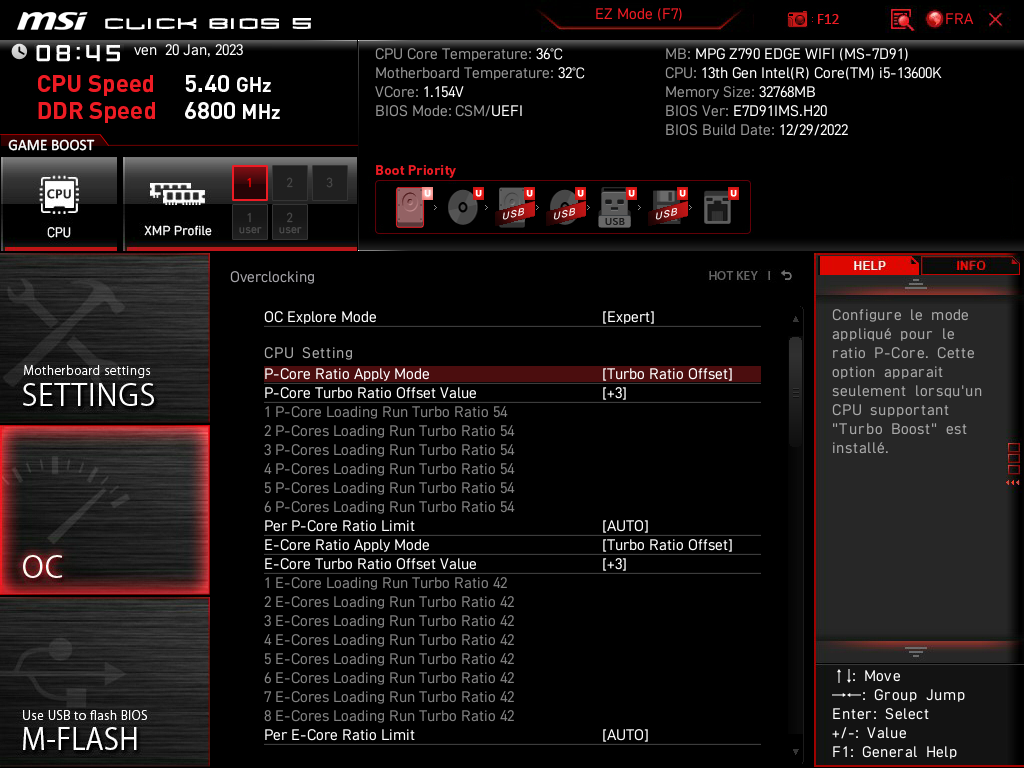Viewport: 1024px width, 768px height.
Task: Select the network boot device icon
Action: click(x=720, y=207)
